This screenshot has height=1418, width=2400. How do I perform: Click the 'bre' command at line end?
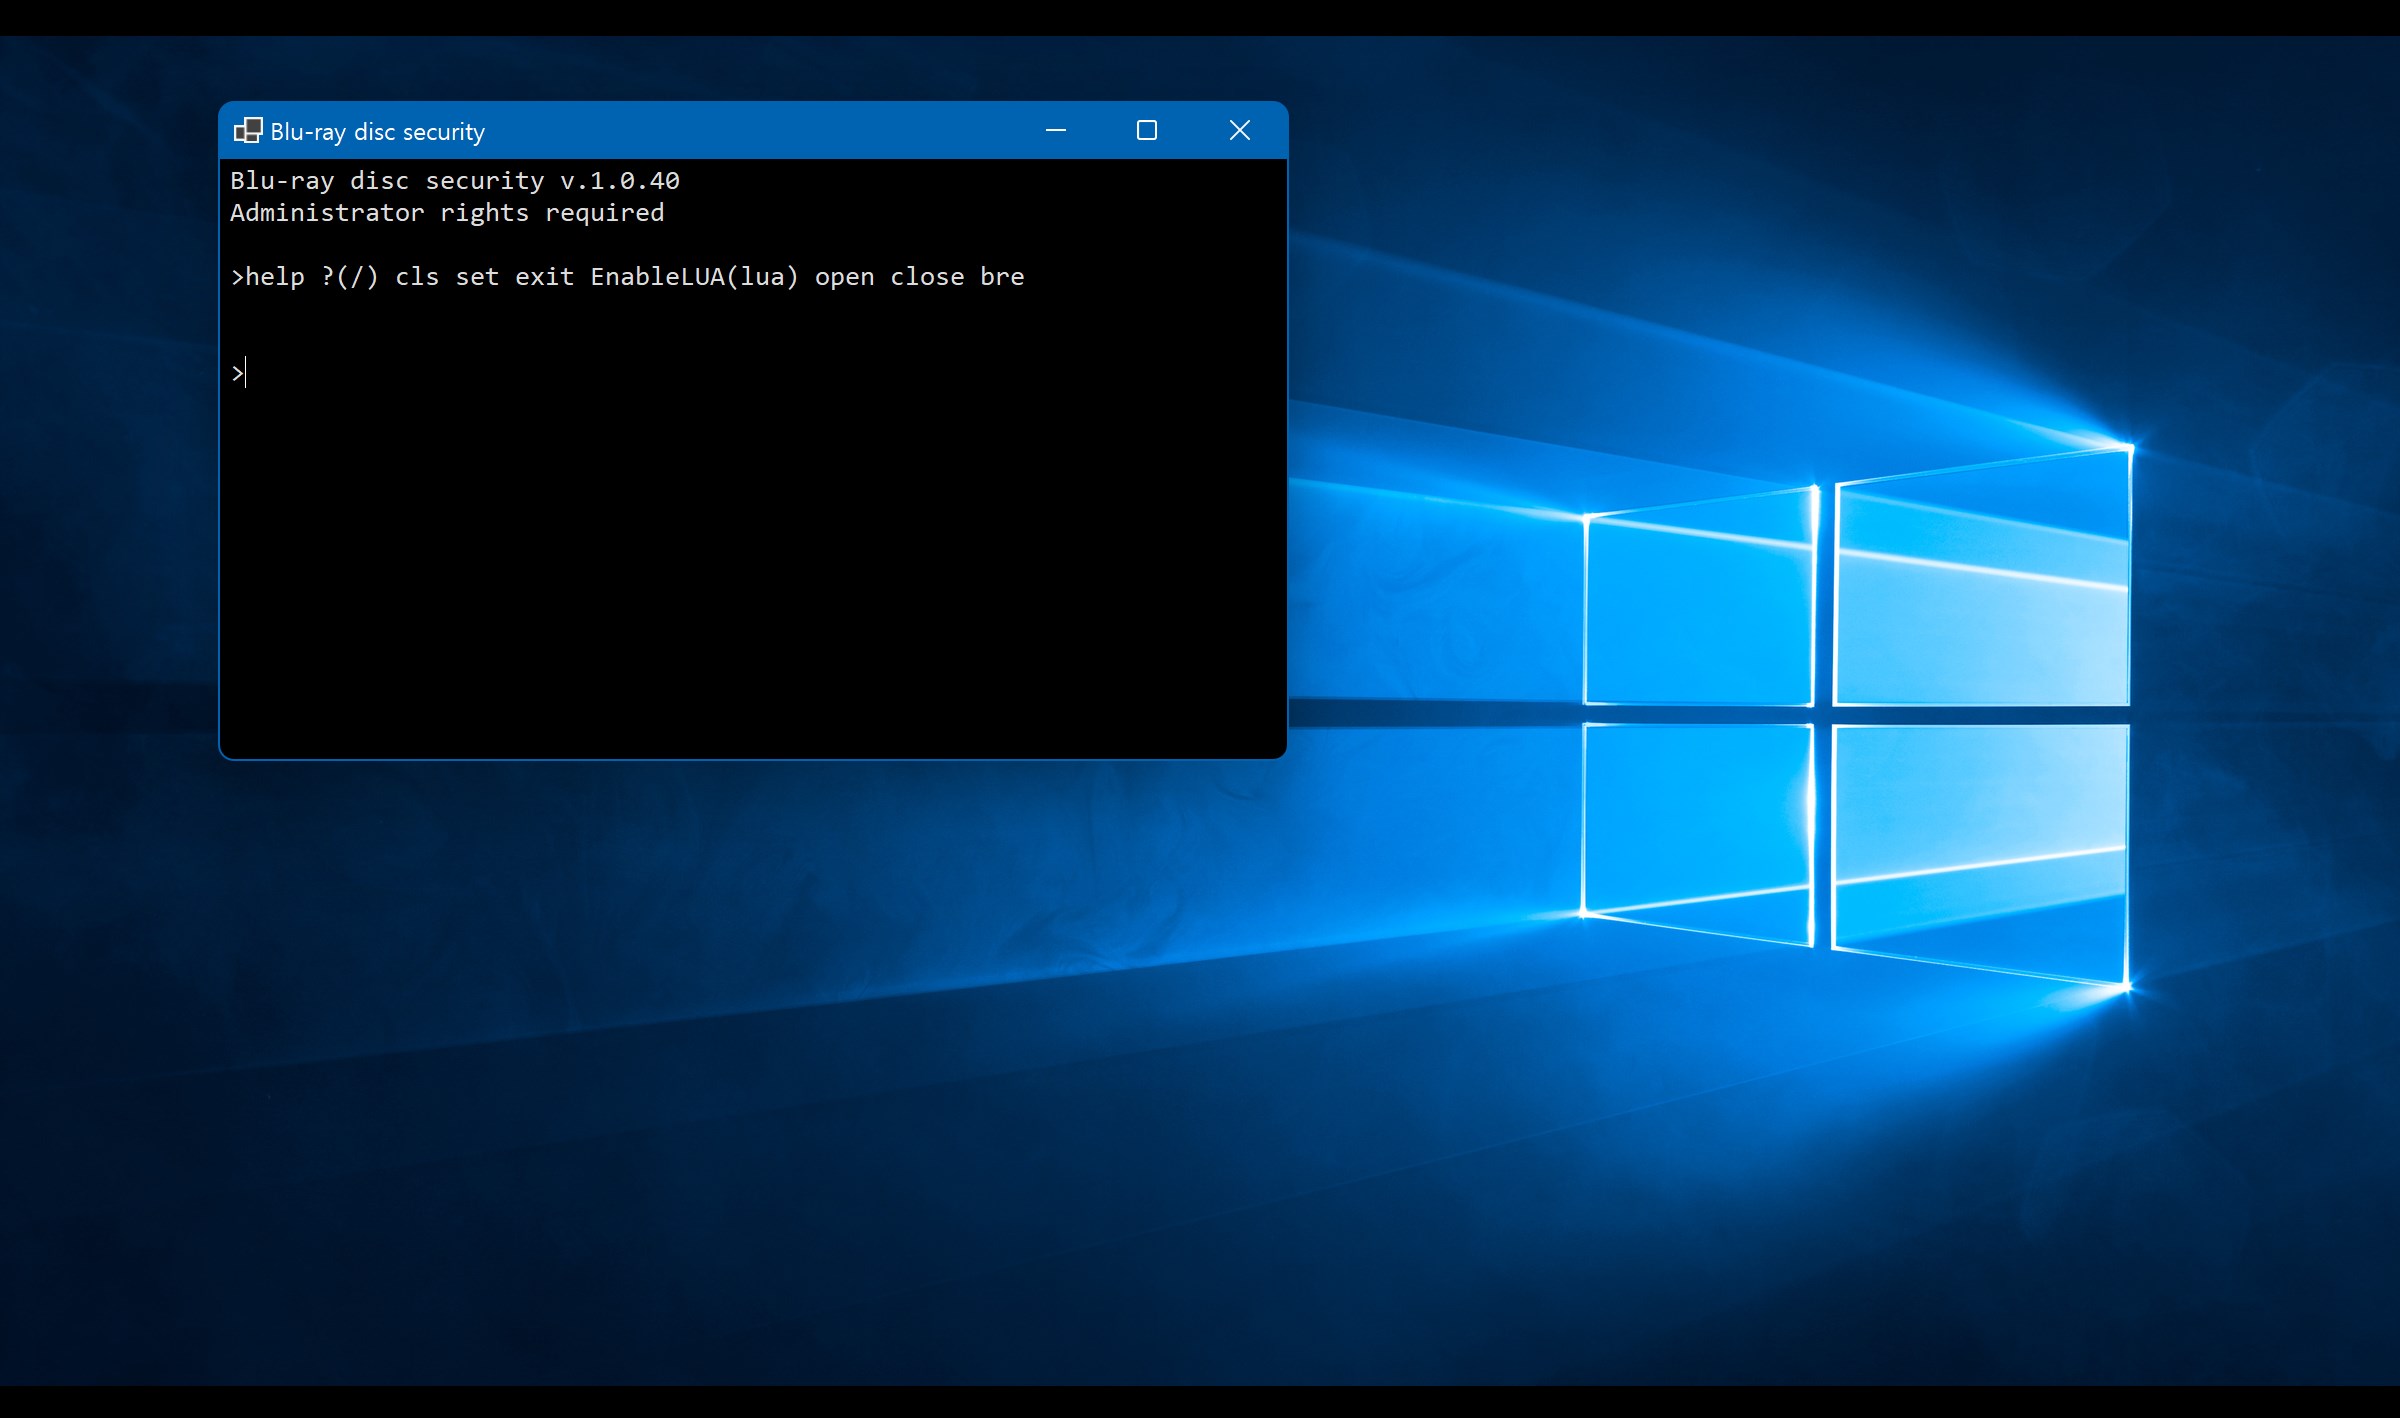[x=1002, y=277]
